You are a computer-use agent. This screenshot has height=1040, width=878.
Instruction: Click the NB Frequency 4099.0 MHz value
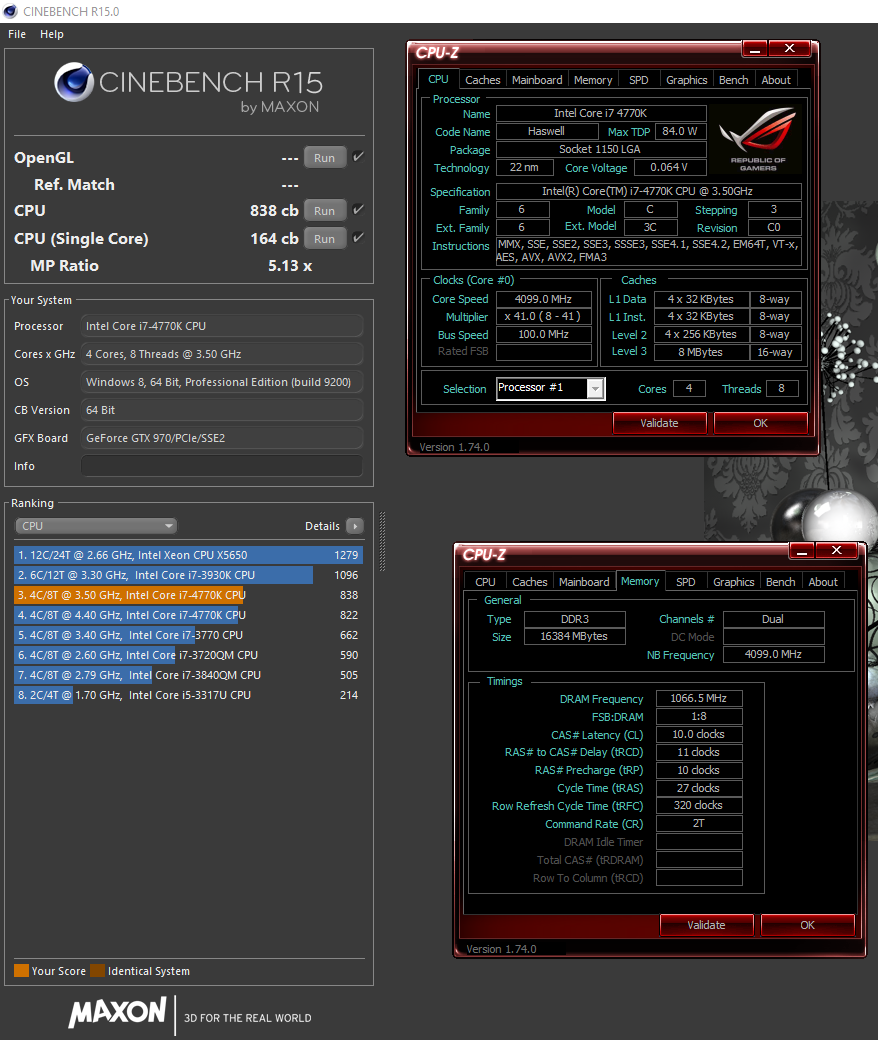773,655
